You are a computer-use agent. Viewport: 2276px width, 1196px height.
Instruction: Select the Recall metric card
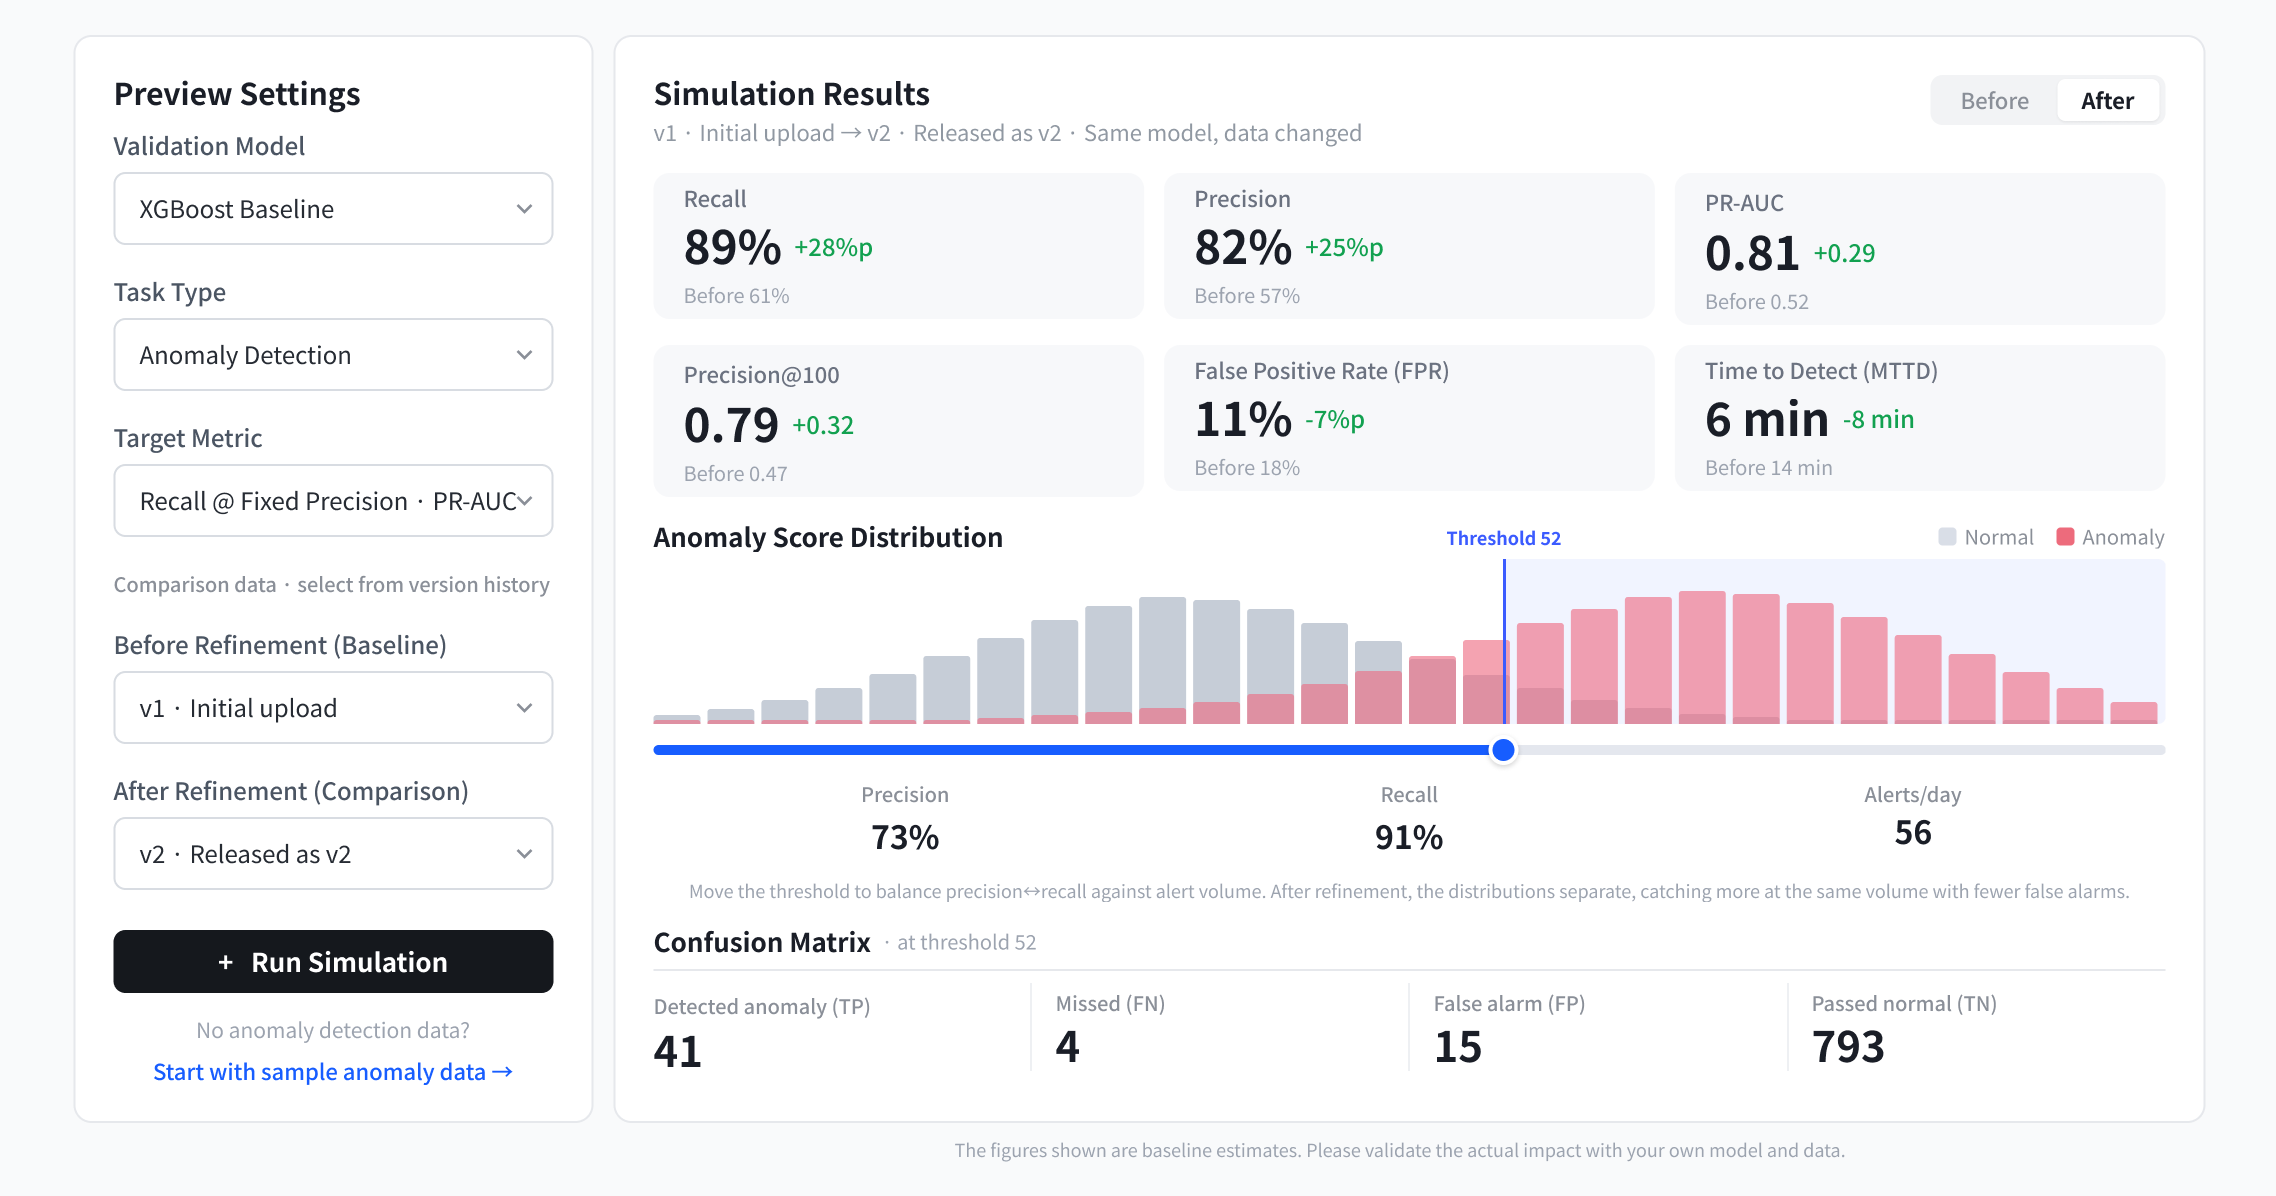(x=898, y=246)
